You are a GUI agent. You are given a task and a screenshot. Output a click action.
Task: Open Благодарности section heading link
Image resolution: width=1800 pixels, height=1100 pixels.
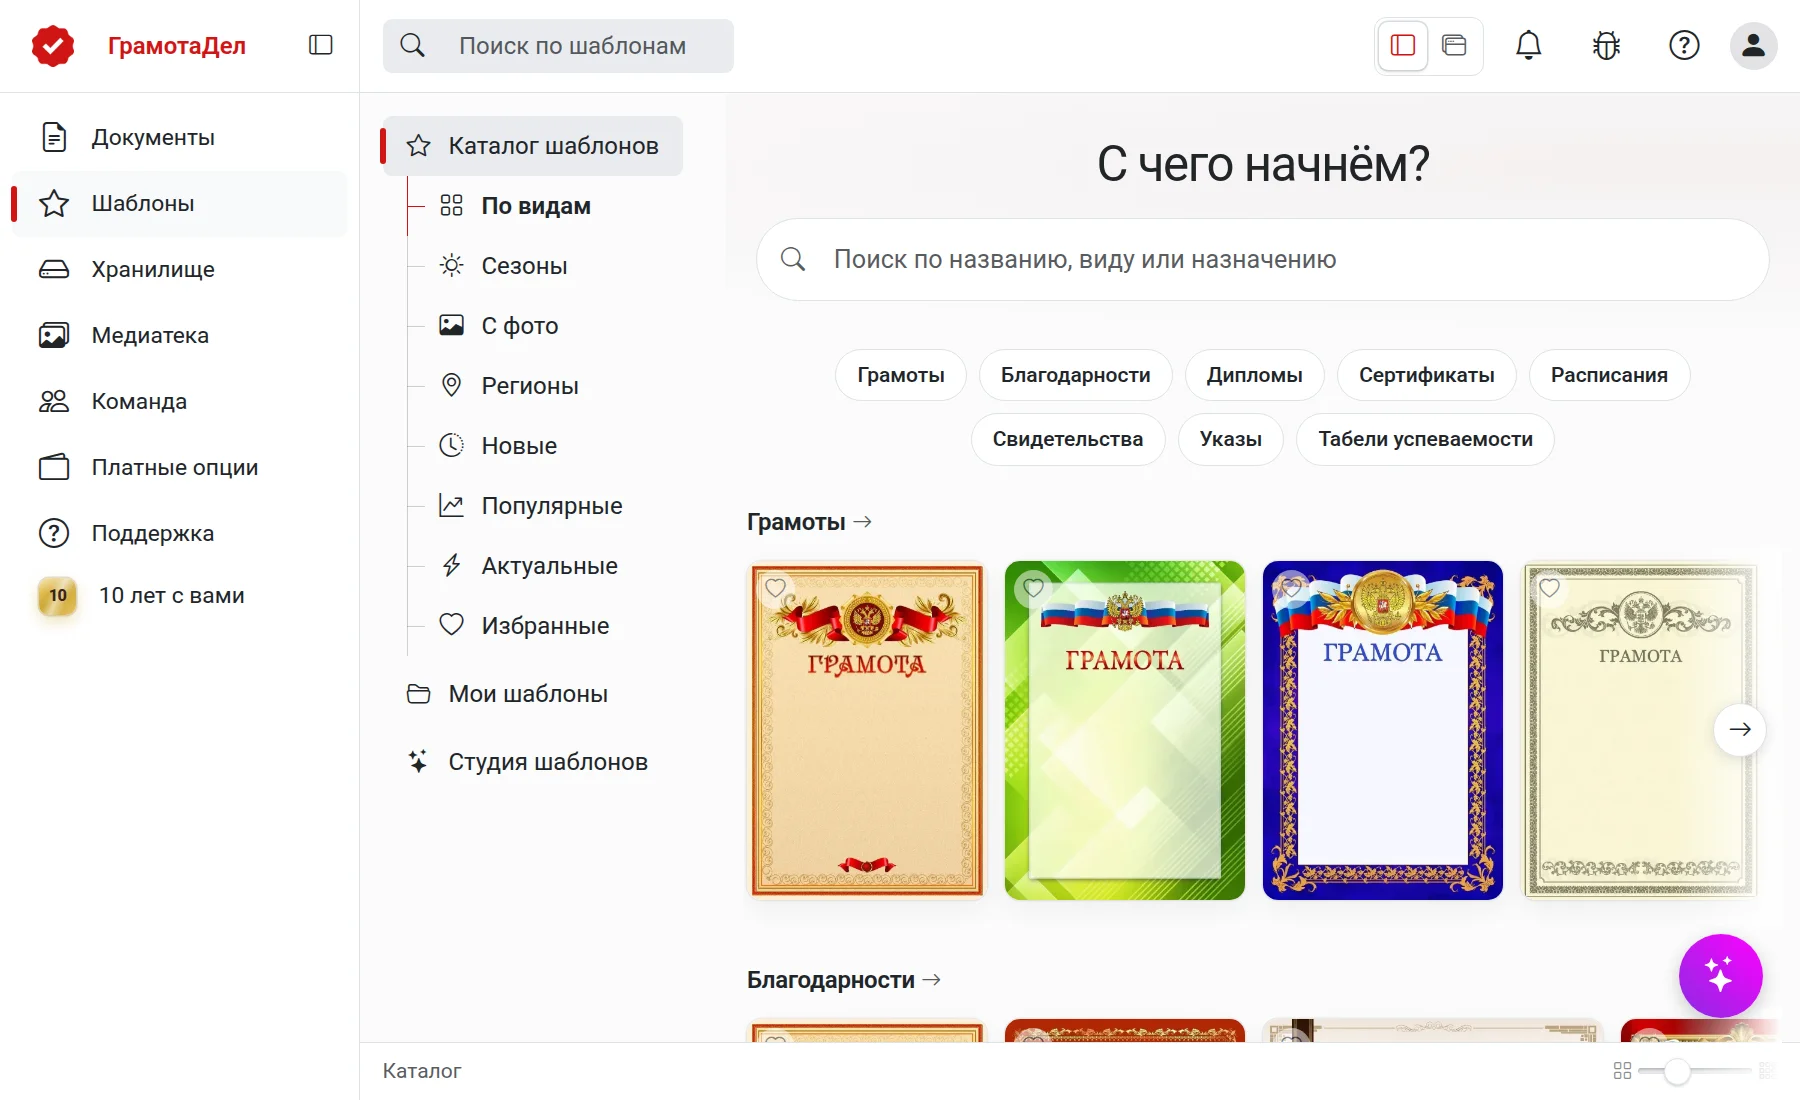click(844, 980)
